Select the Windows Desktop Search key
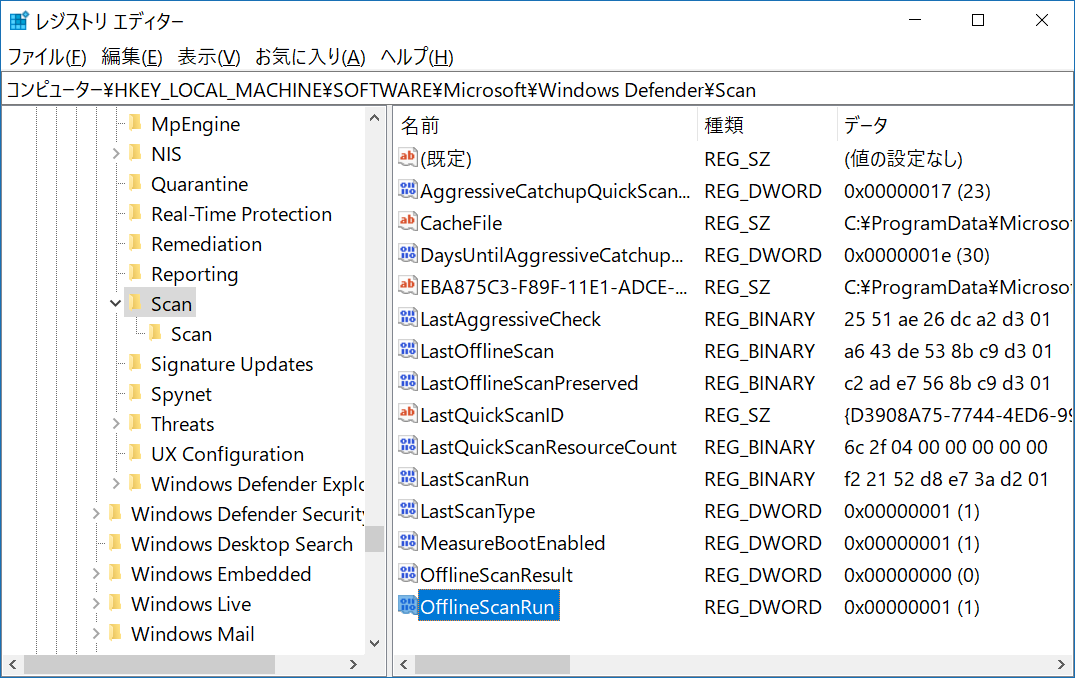Image resolution: width=1075 pixels, height=678 pixels. coord(242,544)
